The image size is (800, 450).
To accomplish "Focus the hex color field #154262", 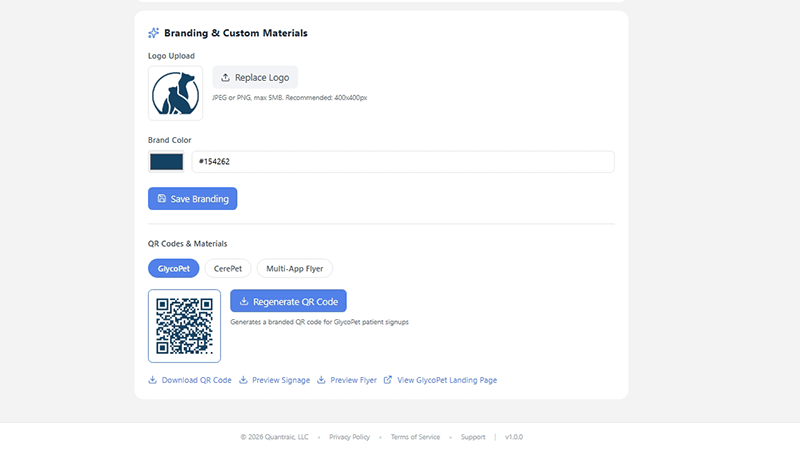I will pos(403,162).
